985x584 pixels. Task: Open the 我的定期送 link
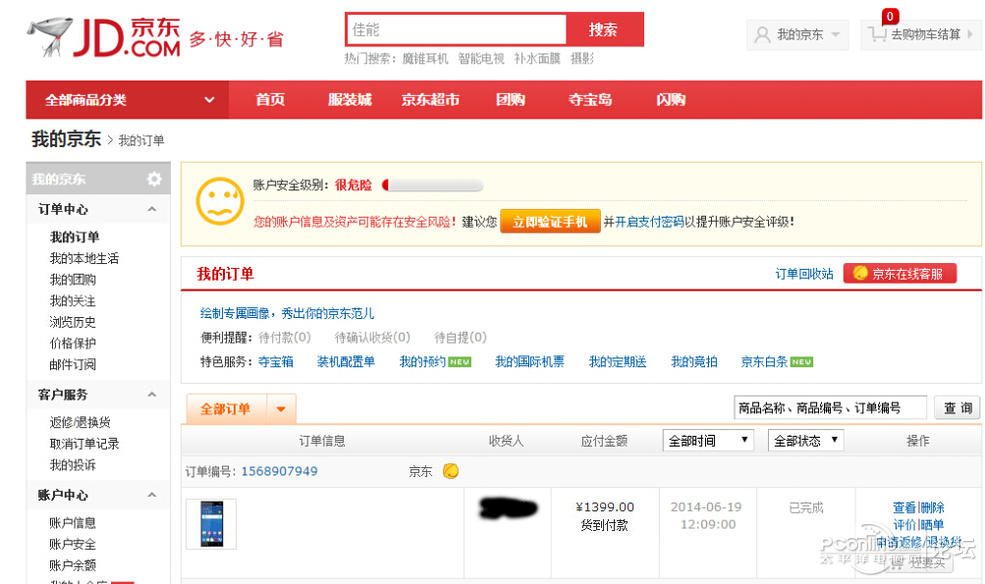pyautogui.click(x=618, y=362)
